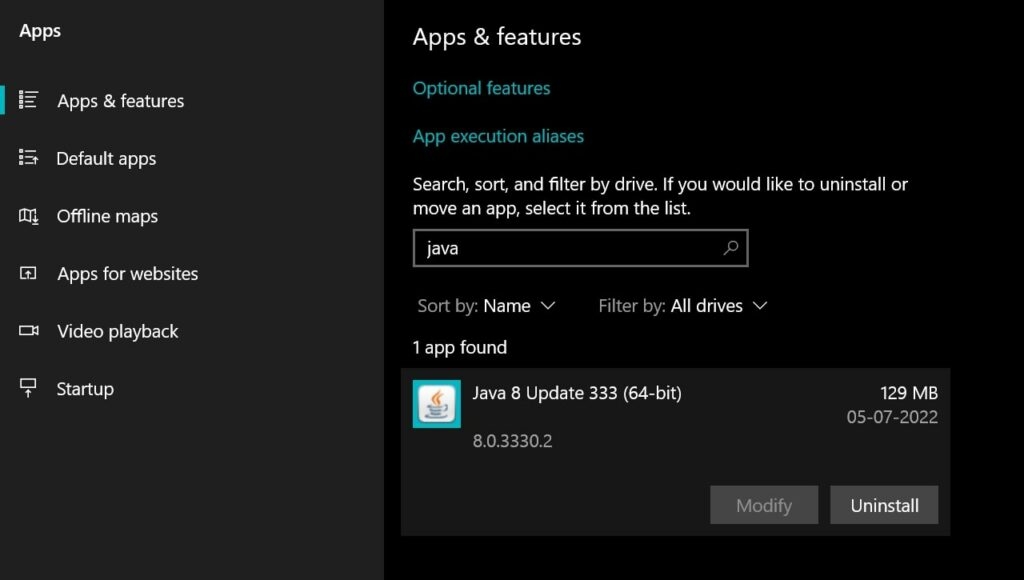Select the Startup menu item
The image size is (1024, 580).
point(85,389)
